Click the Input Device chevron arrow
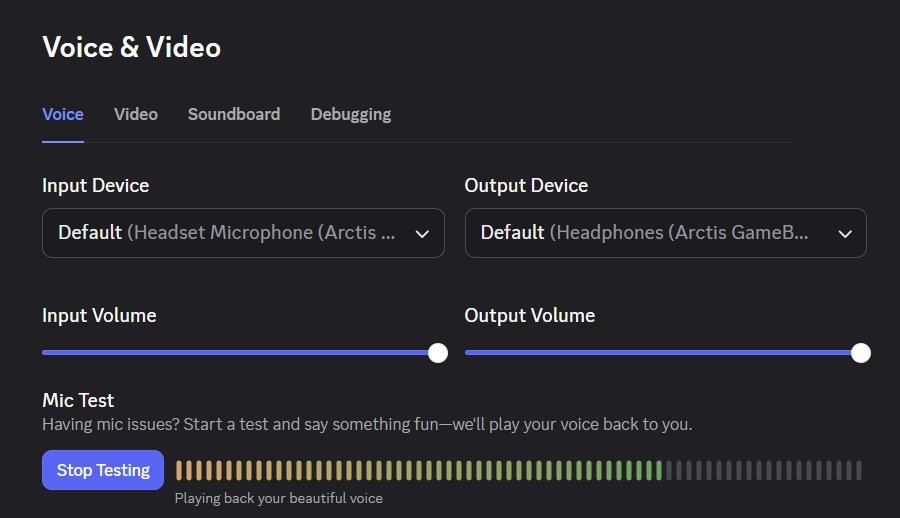 pyautogui.click(x=422, y=233)
